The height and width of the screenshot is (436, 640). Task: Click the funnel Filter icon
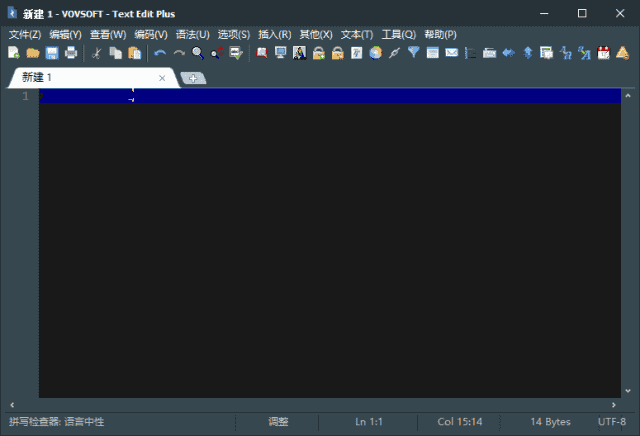[413, 53]
